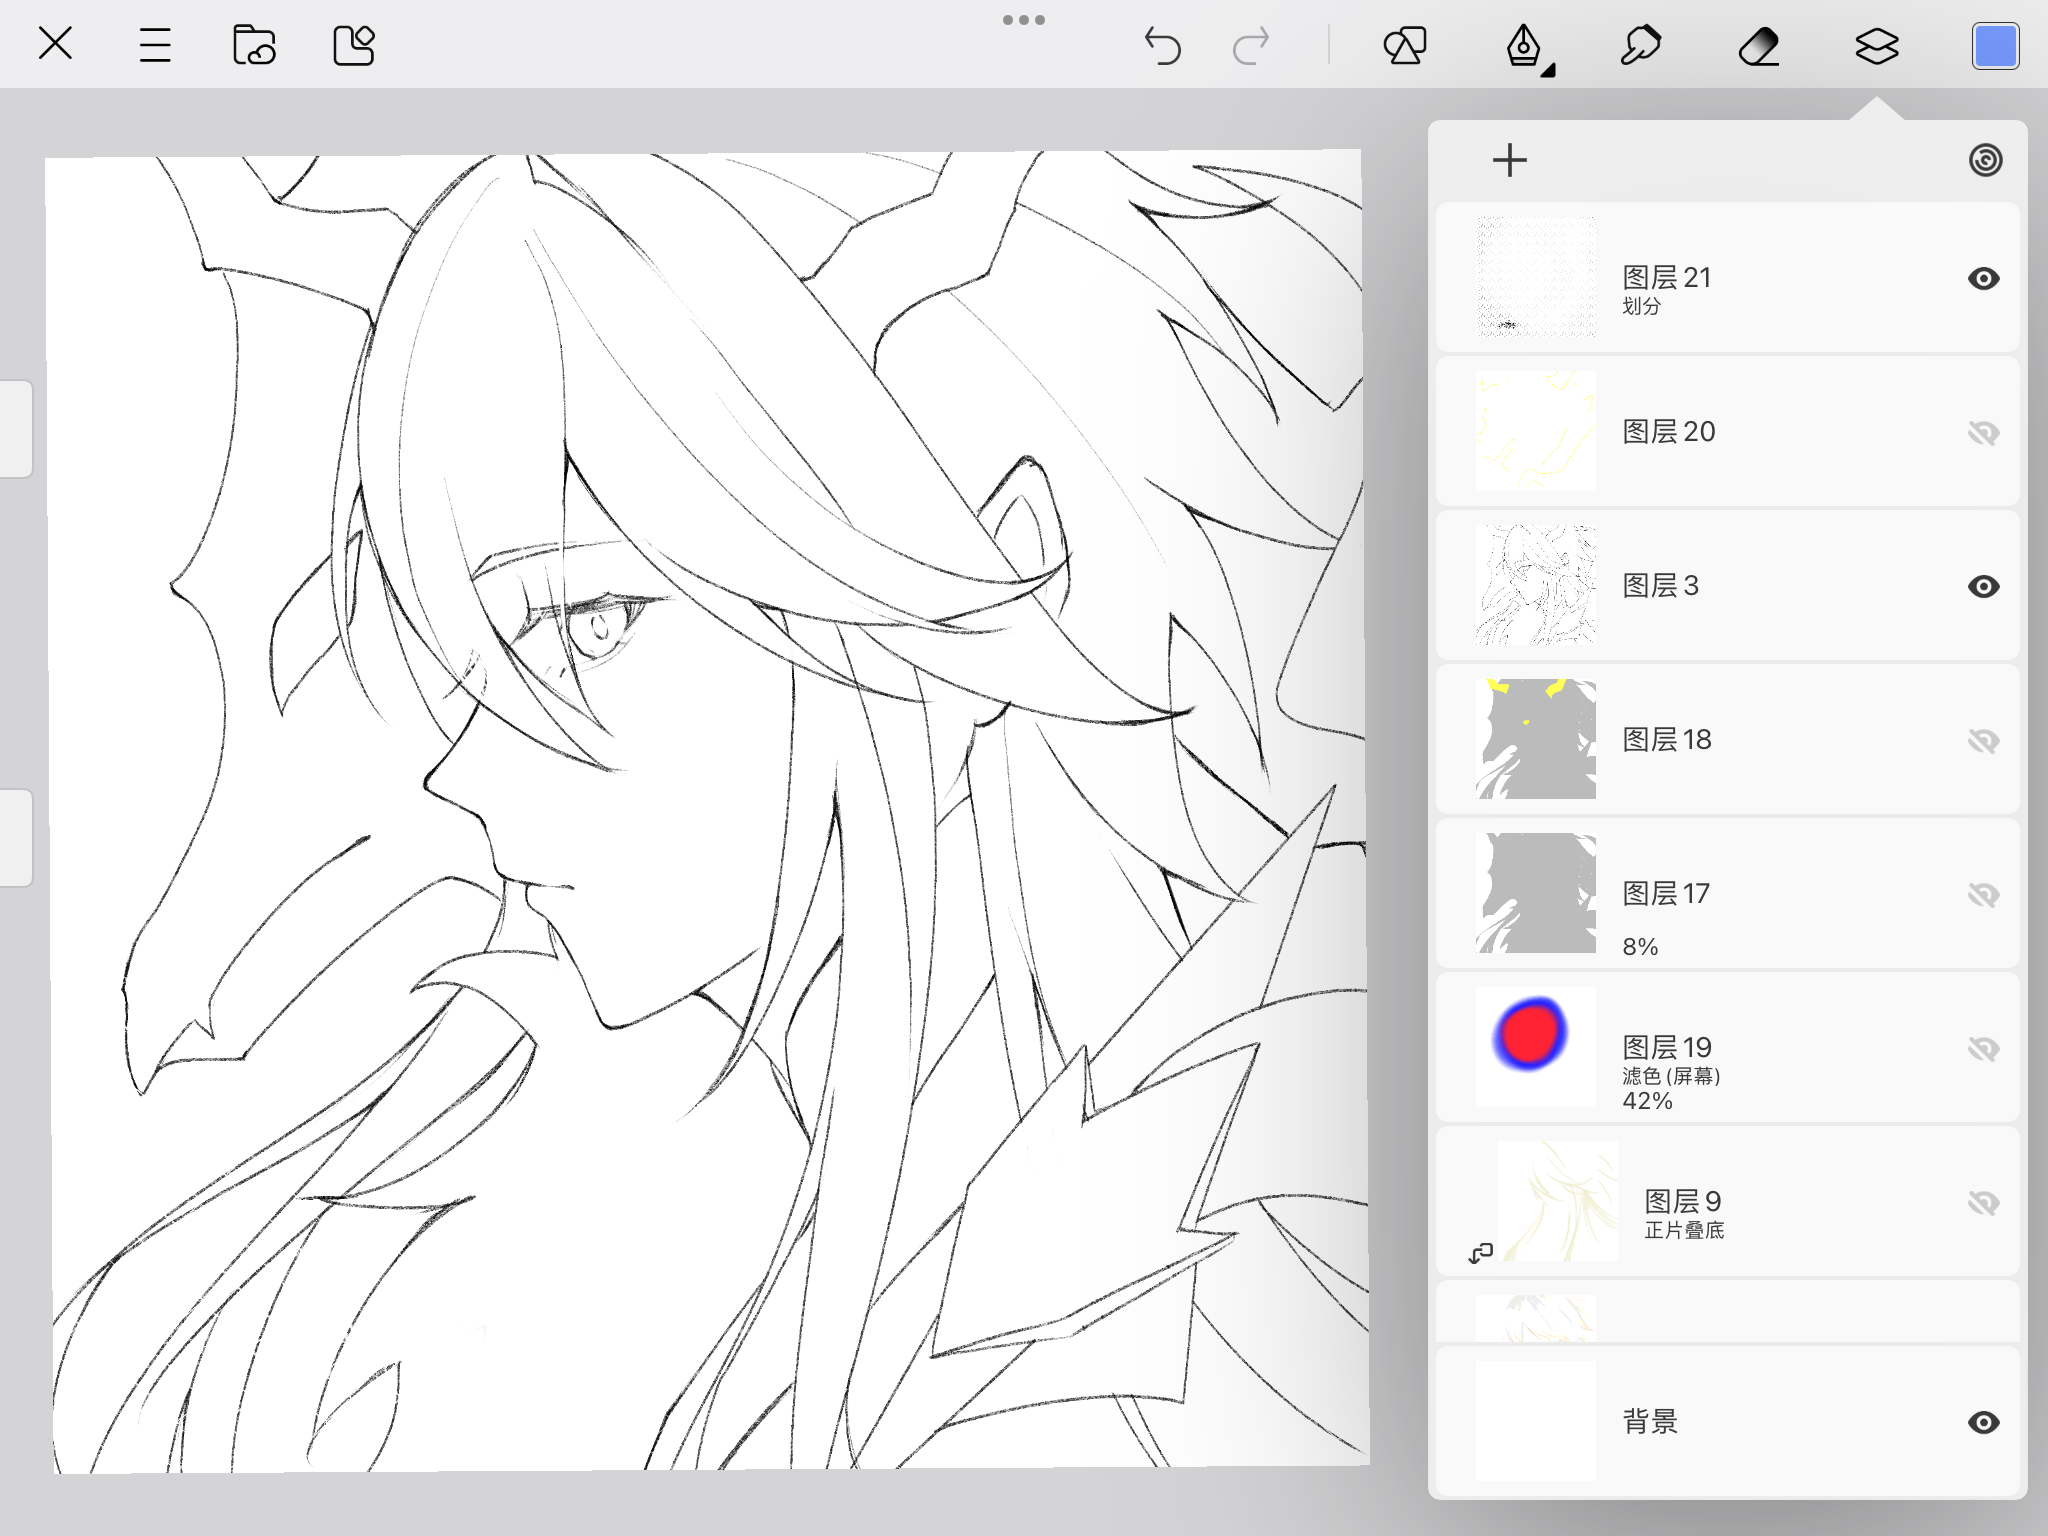Tap the lower left-edge slider tab
2048x1536 pixels.
[15, 838]
